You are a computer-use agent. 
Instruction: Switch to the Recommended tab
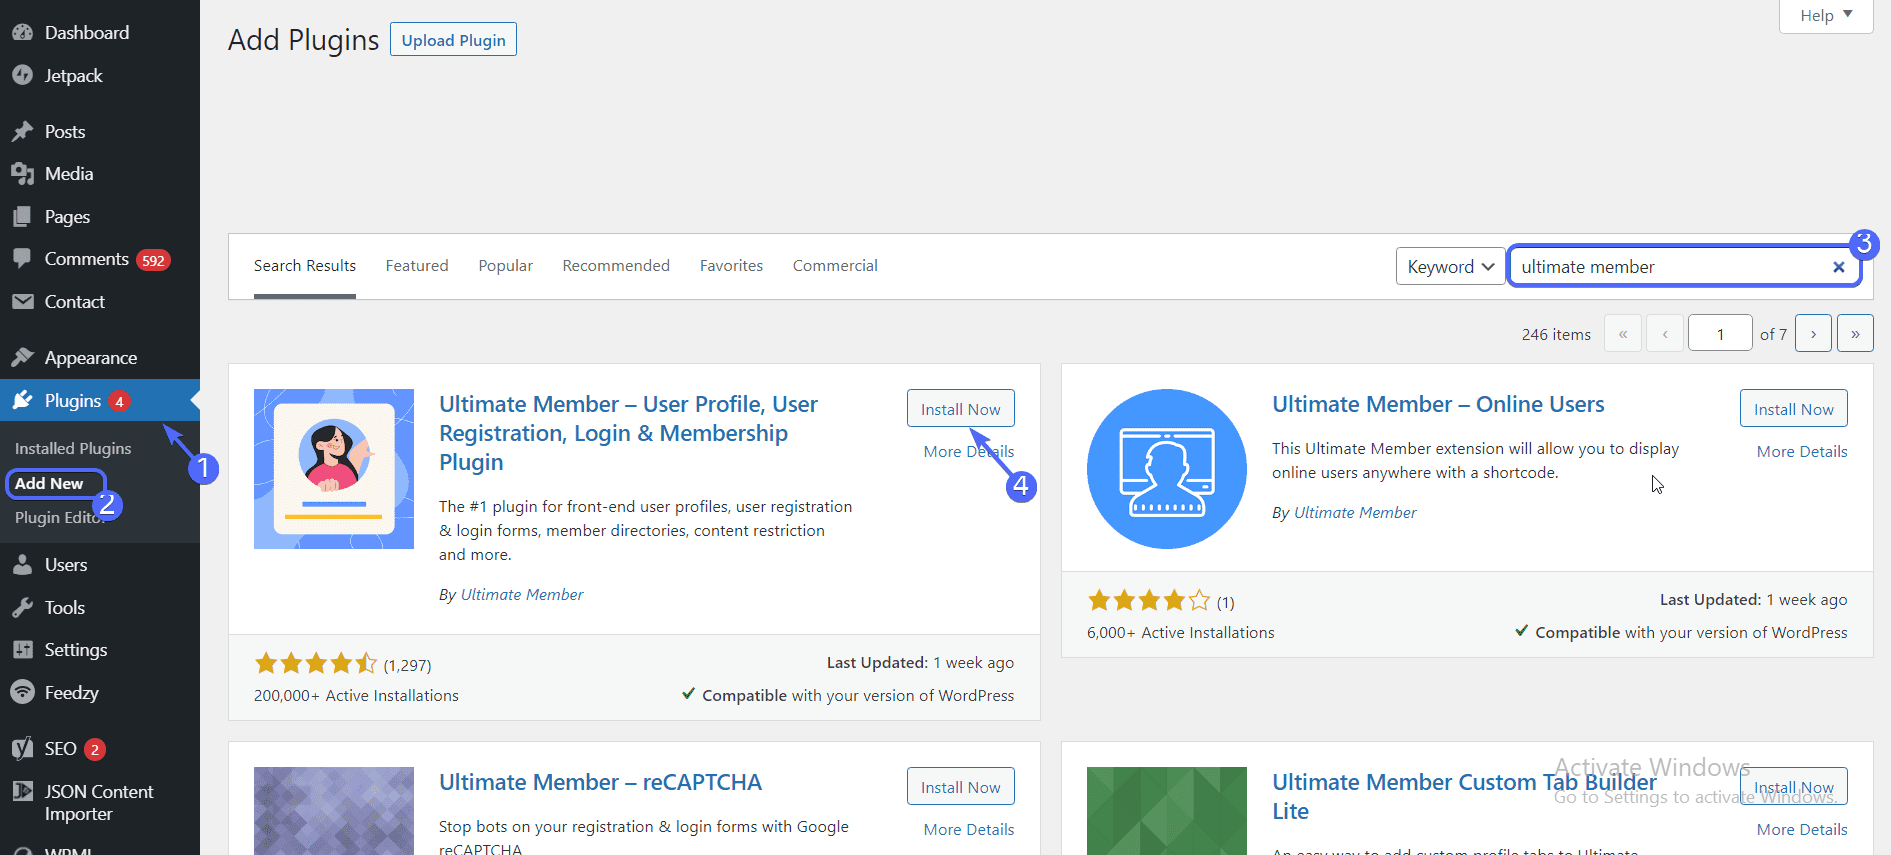(616, 266)
